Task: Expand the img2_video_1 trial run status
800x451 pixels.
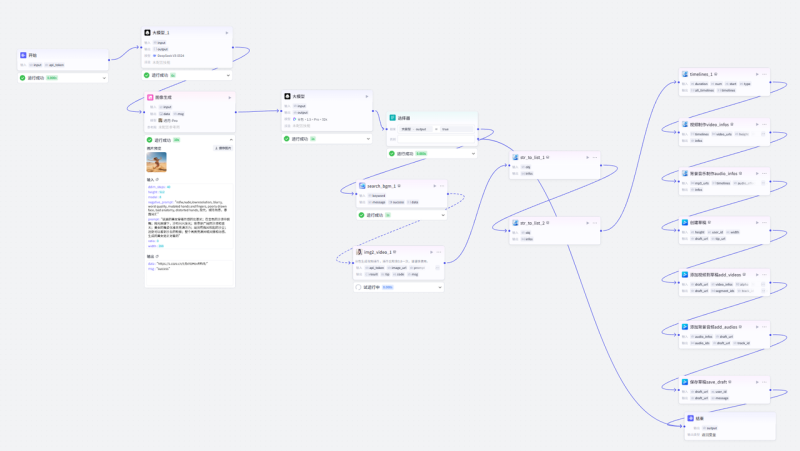Action: tap(438, 287)
